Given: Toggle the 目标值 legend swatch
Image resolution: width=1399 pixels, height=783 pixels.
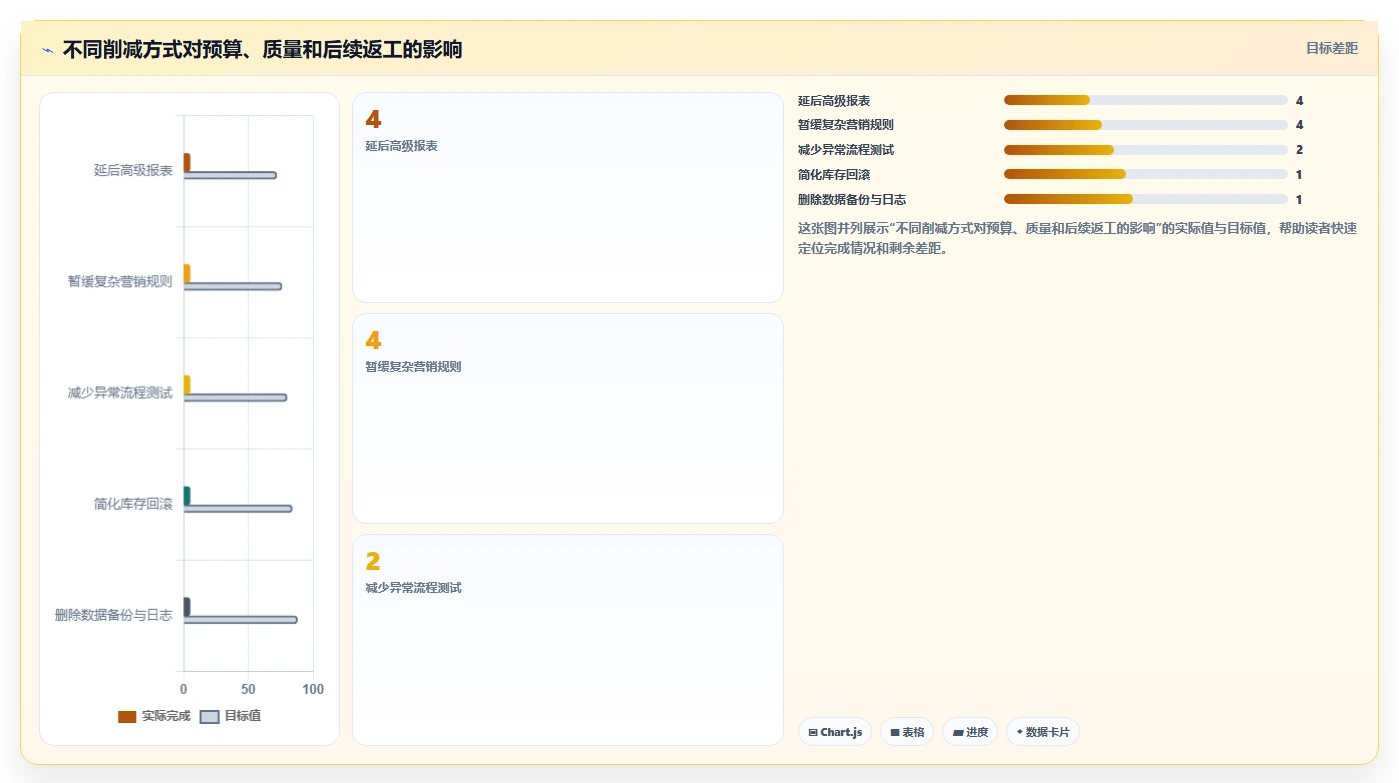Looking at the screenshot, I should (x=209, y=717).
